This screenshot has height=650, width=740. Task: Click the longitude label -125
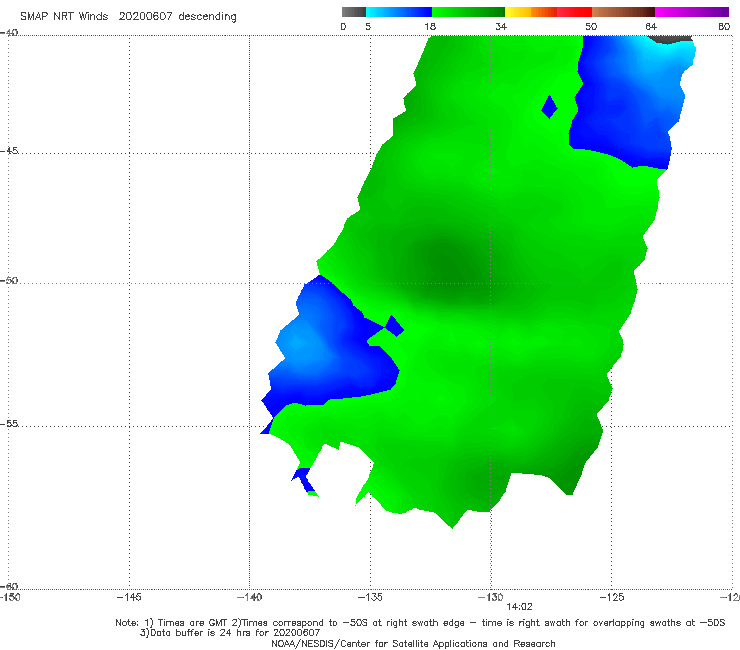pos(612,597)
